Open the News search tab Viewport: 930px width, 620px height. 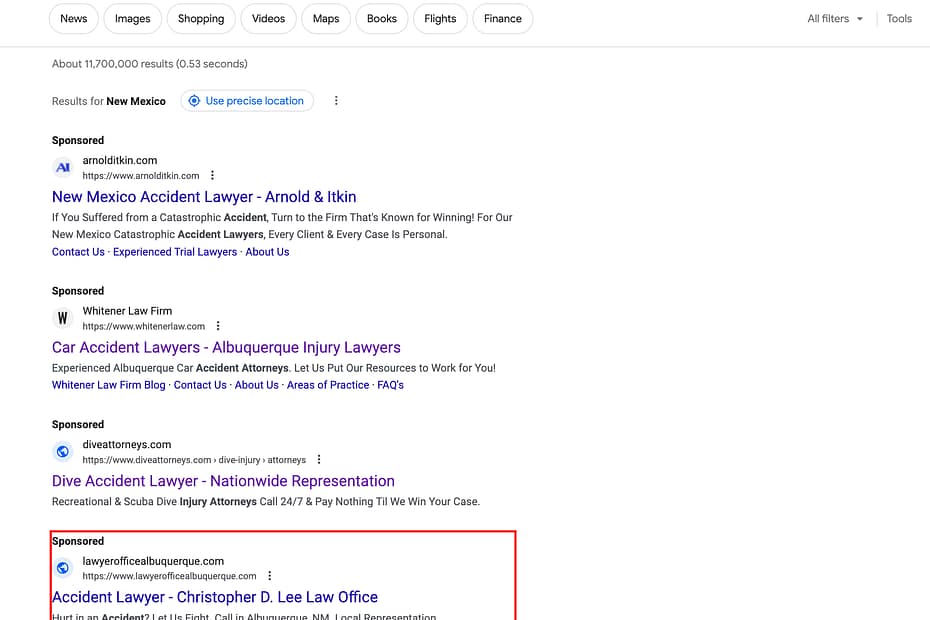pos(74,18)
